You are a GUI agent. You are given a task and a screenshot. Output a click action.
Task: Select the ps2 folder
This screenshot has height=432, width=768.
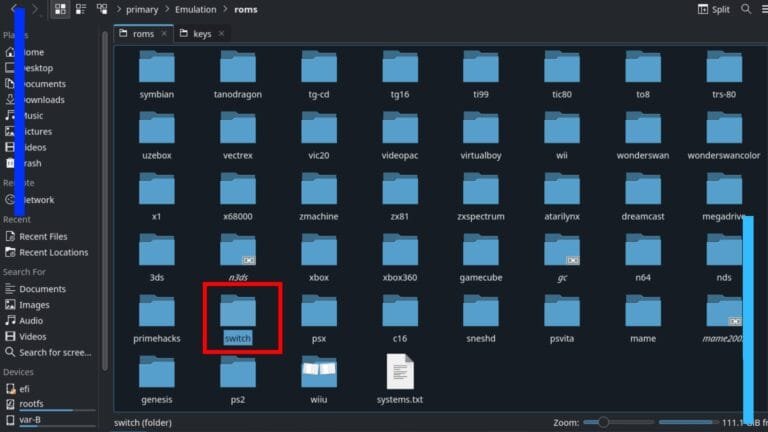click(x=238, y=380)
